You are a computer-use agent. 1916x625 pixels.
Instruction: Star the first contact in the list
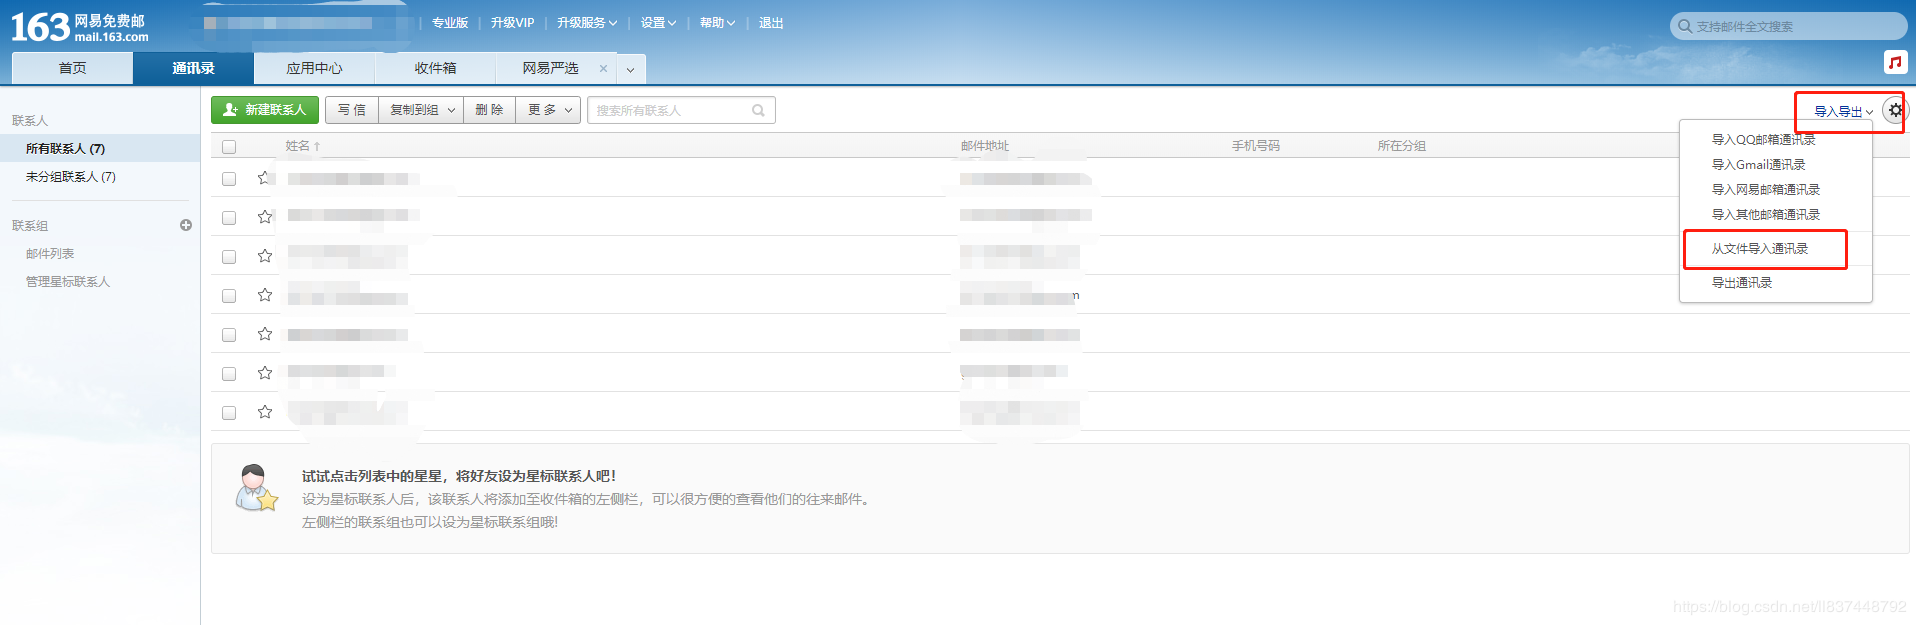(x=265, y=178)
